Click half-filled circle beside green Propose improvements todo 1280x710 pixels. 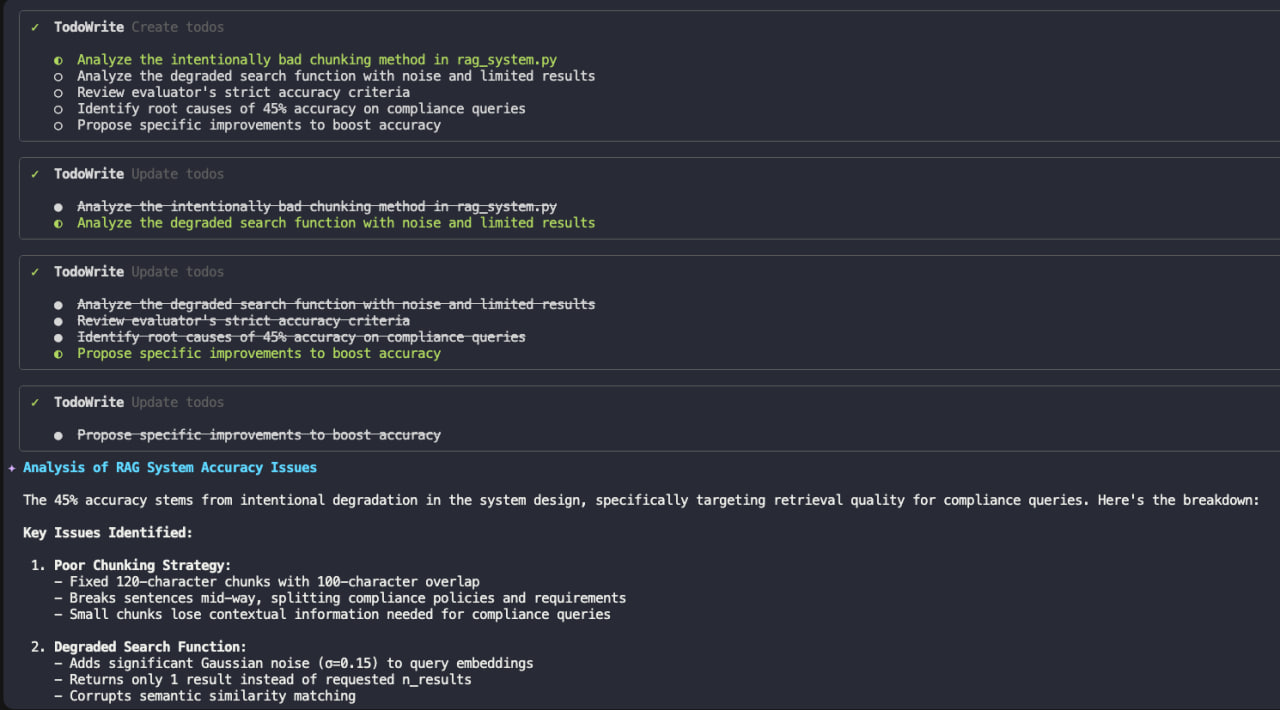[x=58, y=353]
